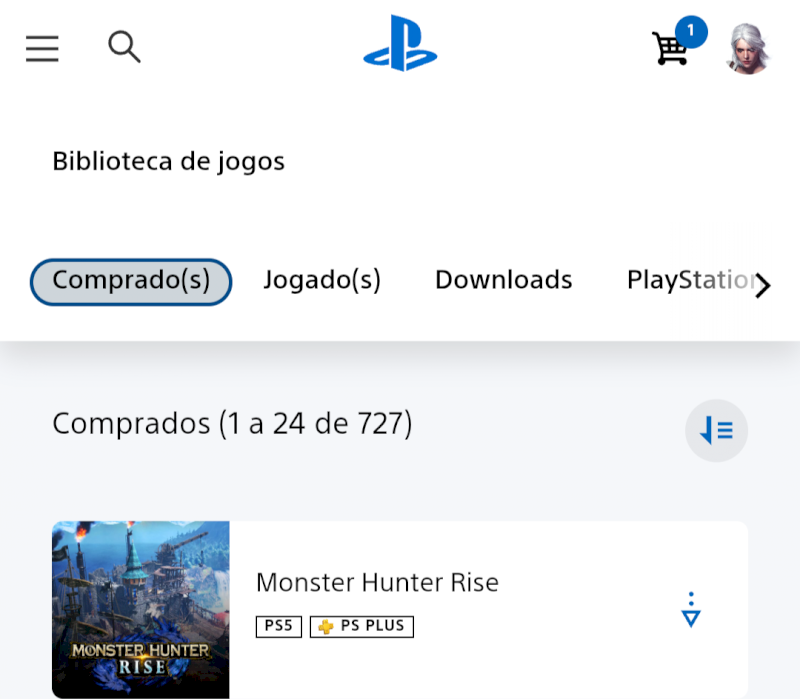The image size is (800, 699).
Task: Go to home via PlayStation logo
Action: [x=400, y=44]
